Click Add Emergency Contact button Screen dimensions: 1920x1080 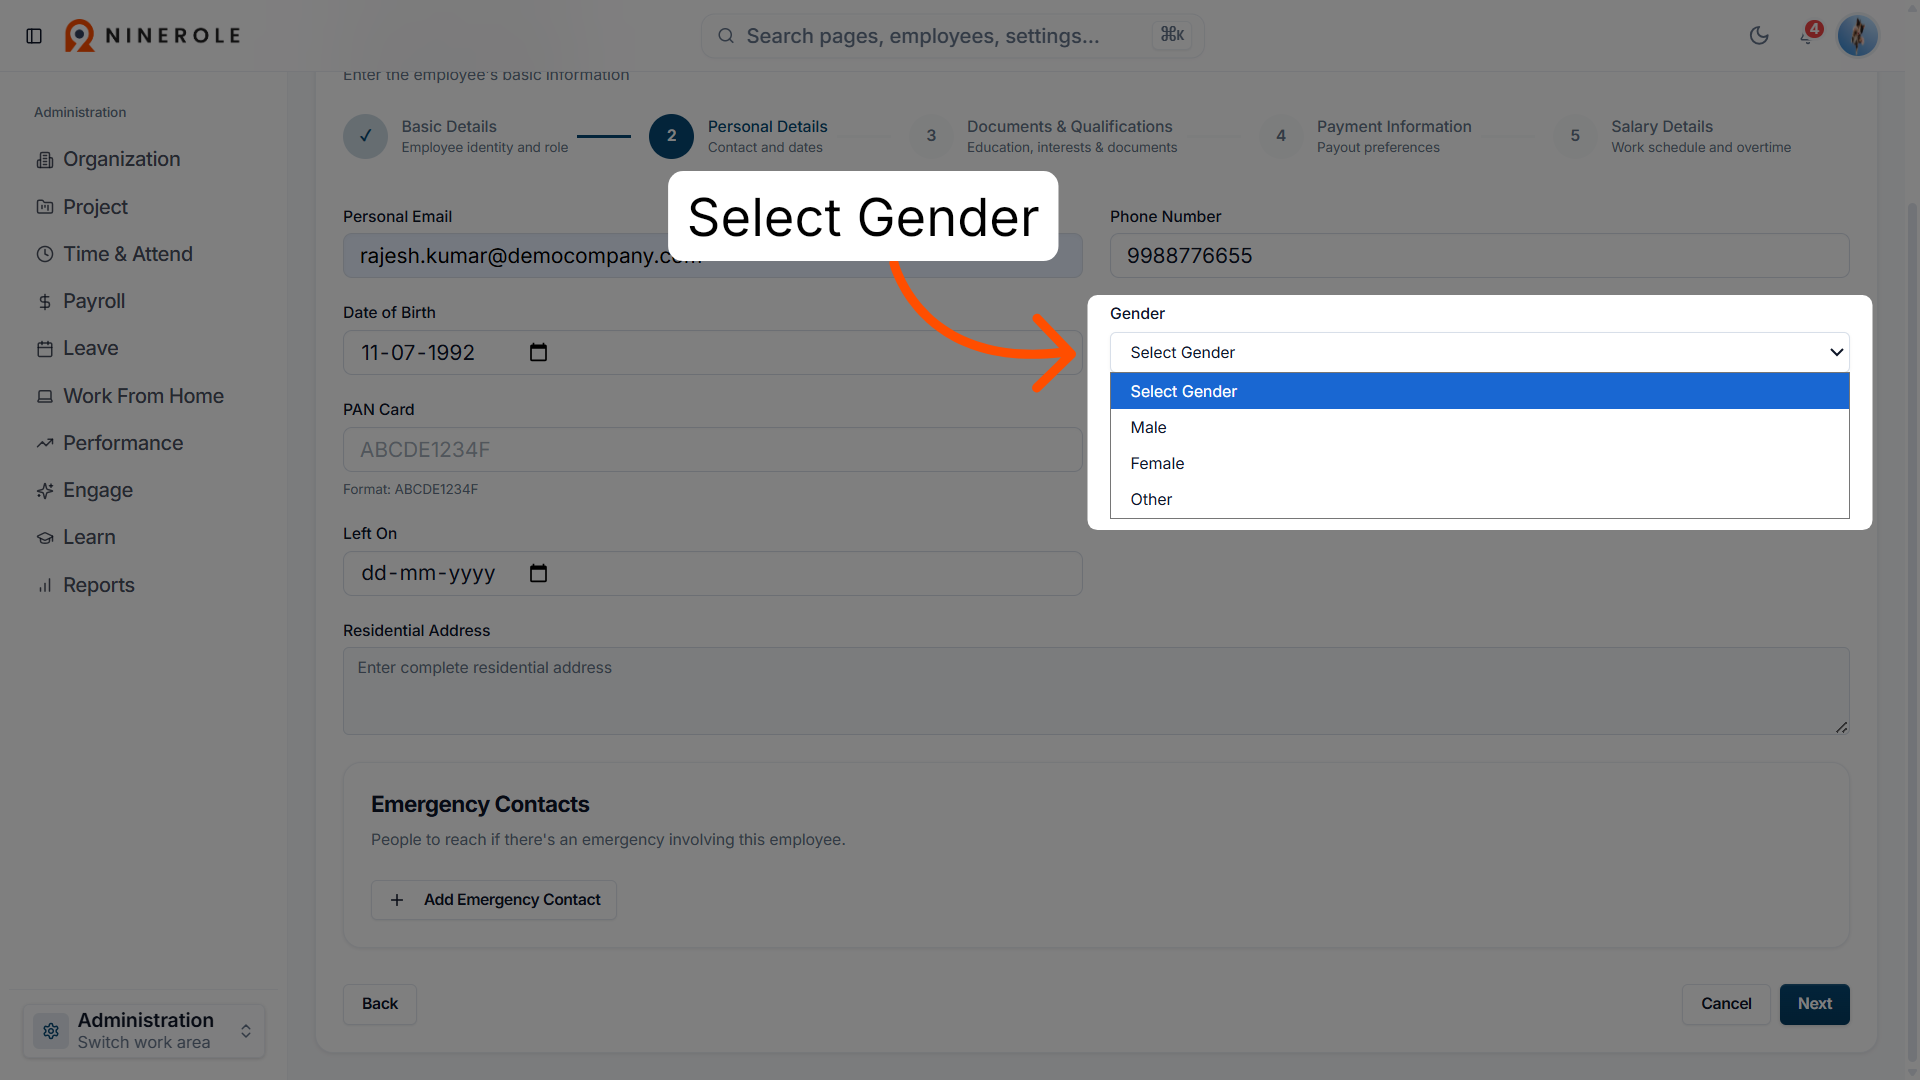[x=494, y=900]
